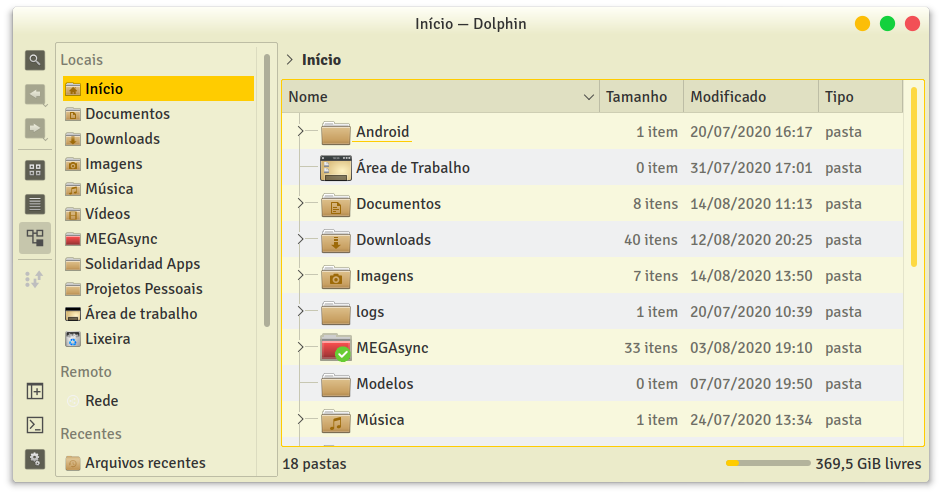Go back using the back arrow button

[x=35, y=94]
